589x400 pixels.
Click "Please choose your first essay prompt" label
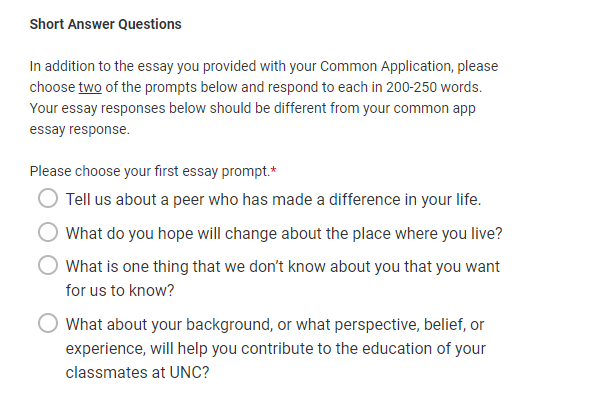coord(150,171)
